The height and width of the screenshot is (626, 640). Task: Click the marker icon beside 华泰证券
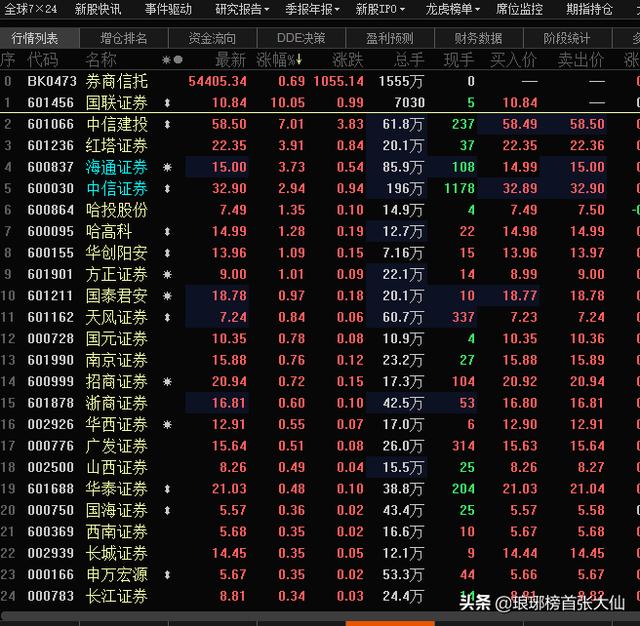[x=167, y=489]
